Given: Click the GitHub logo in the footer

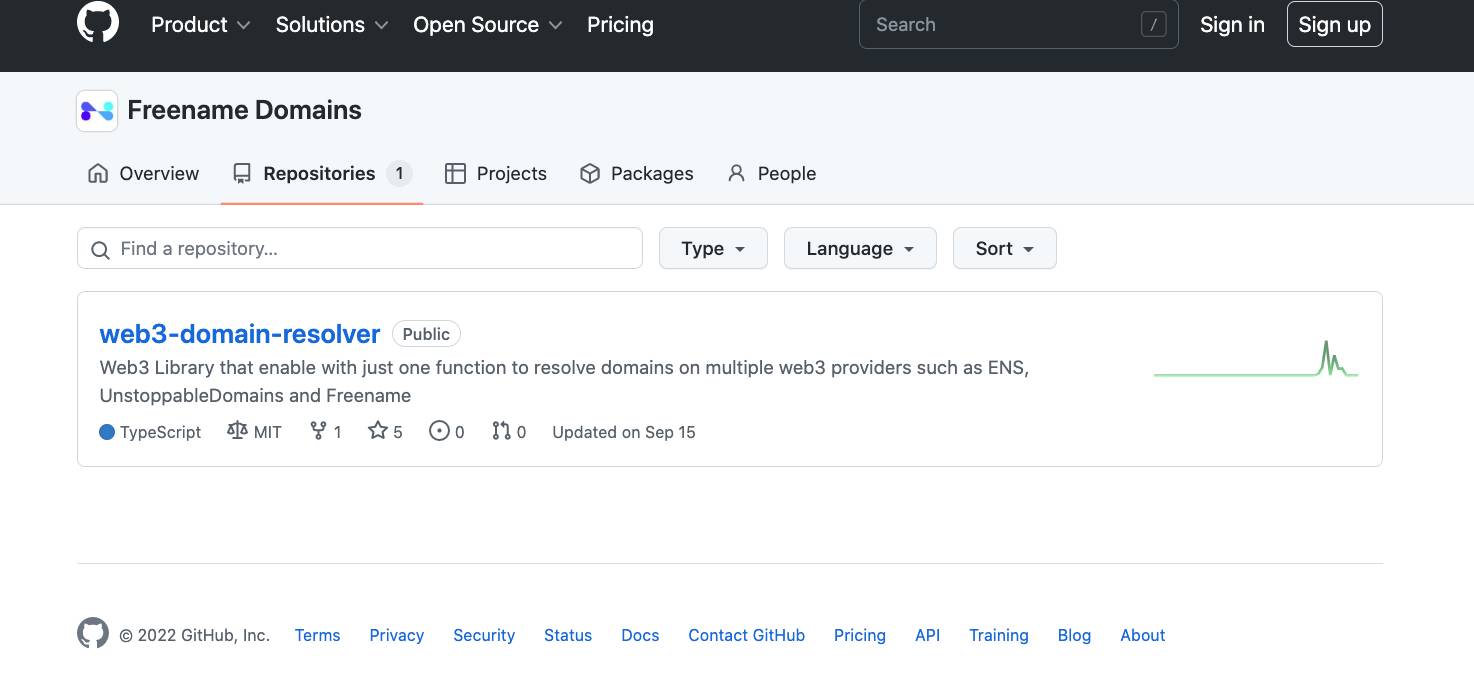Looking at the screenshot, I should tap(93, 634).
